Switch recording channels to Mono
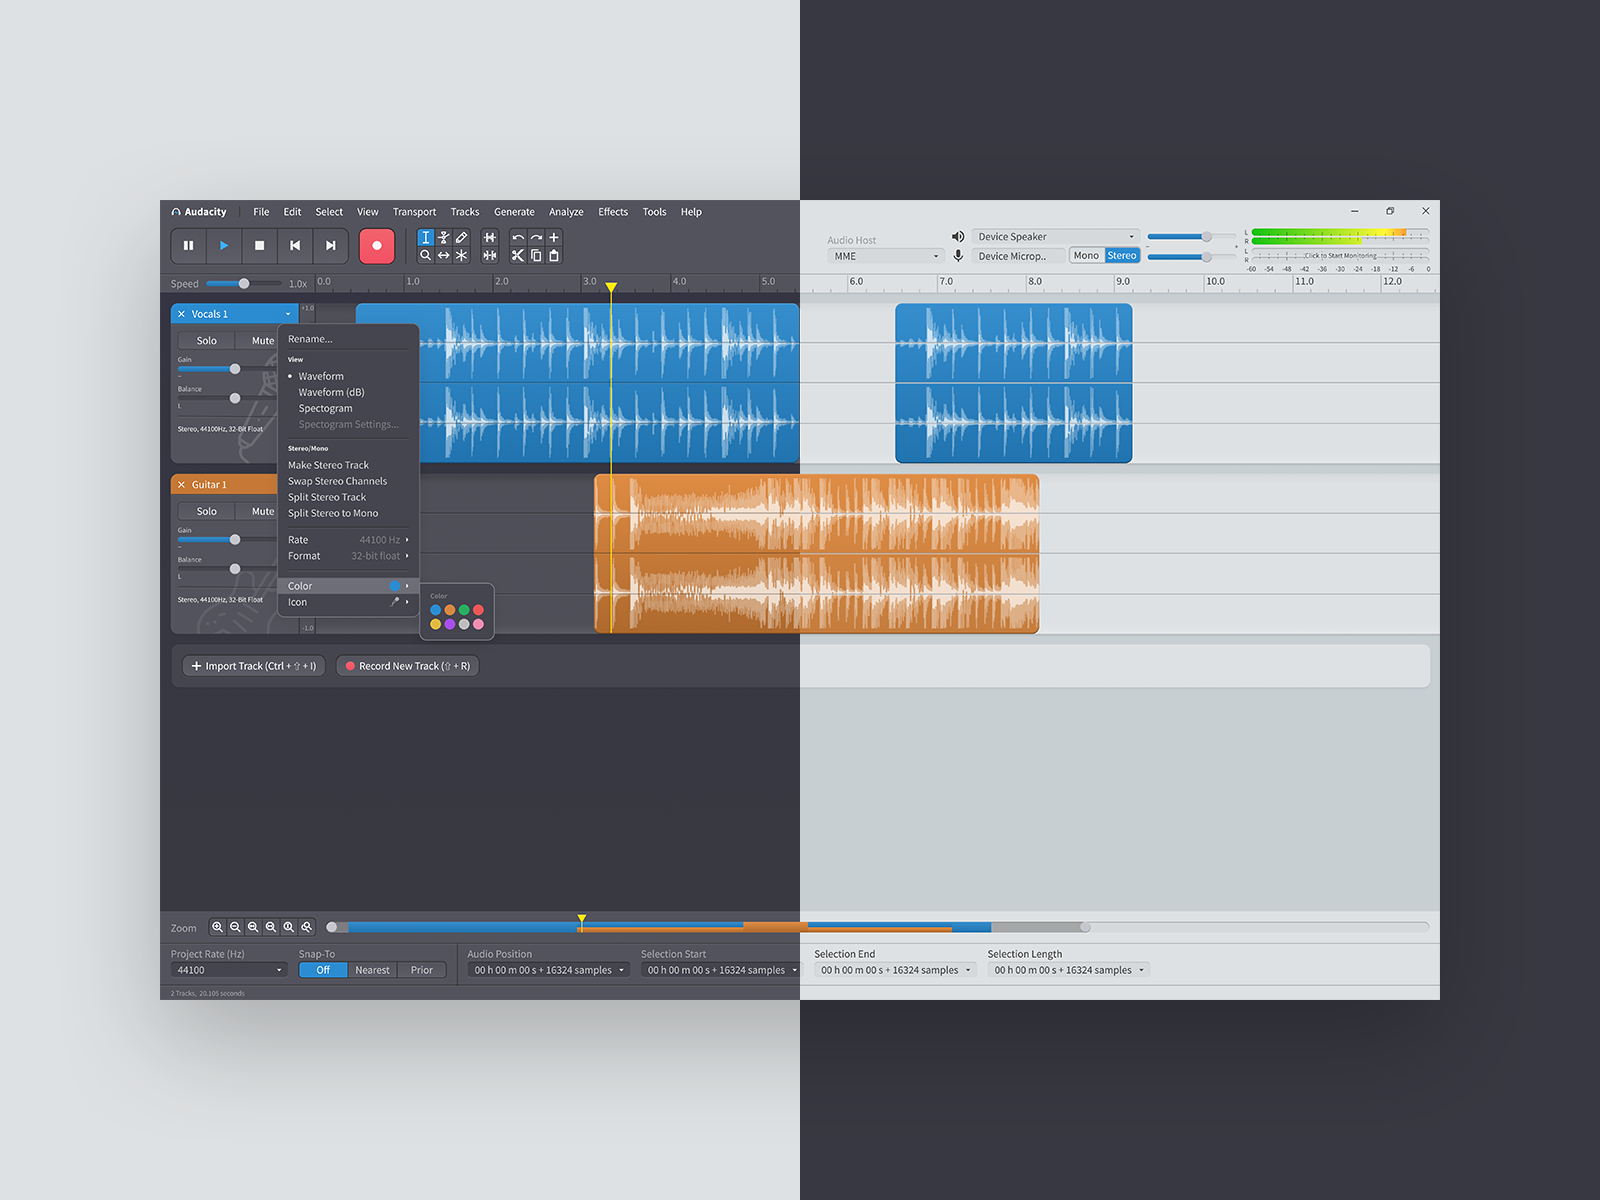Screen dimensions: 1600x1200 pos(1086,256)
